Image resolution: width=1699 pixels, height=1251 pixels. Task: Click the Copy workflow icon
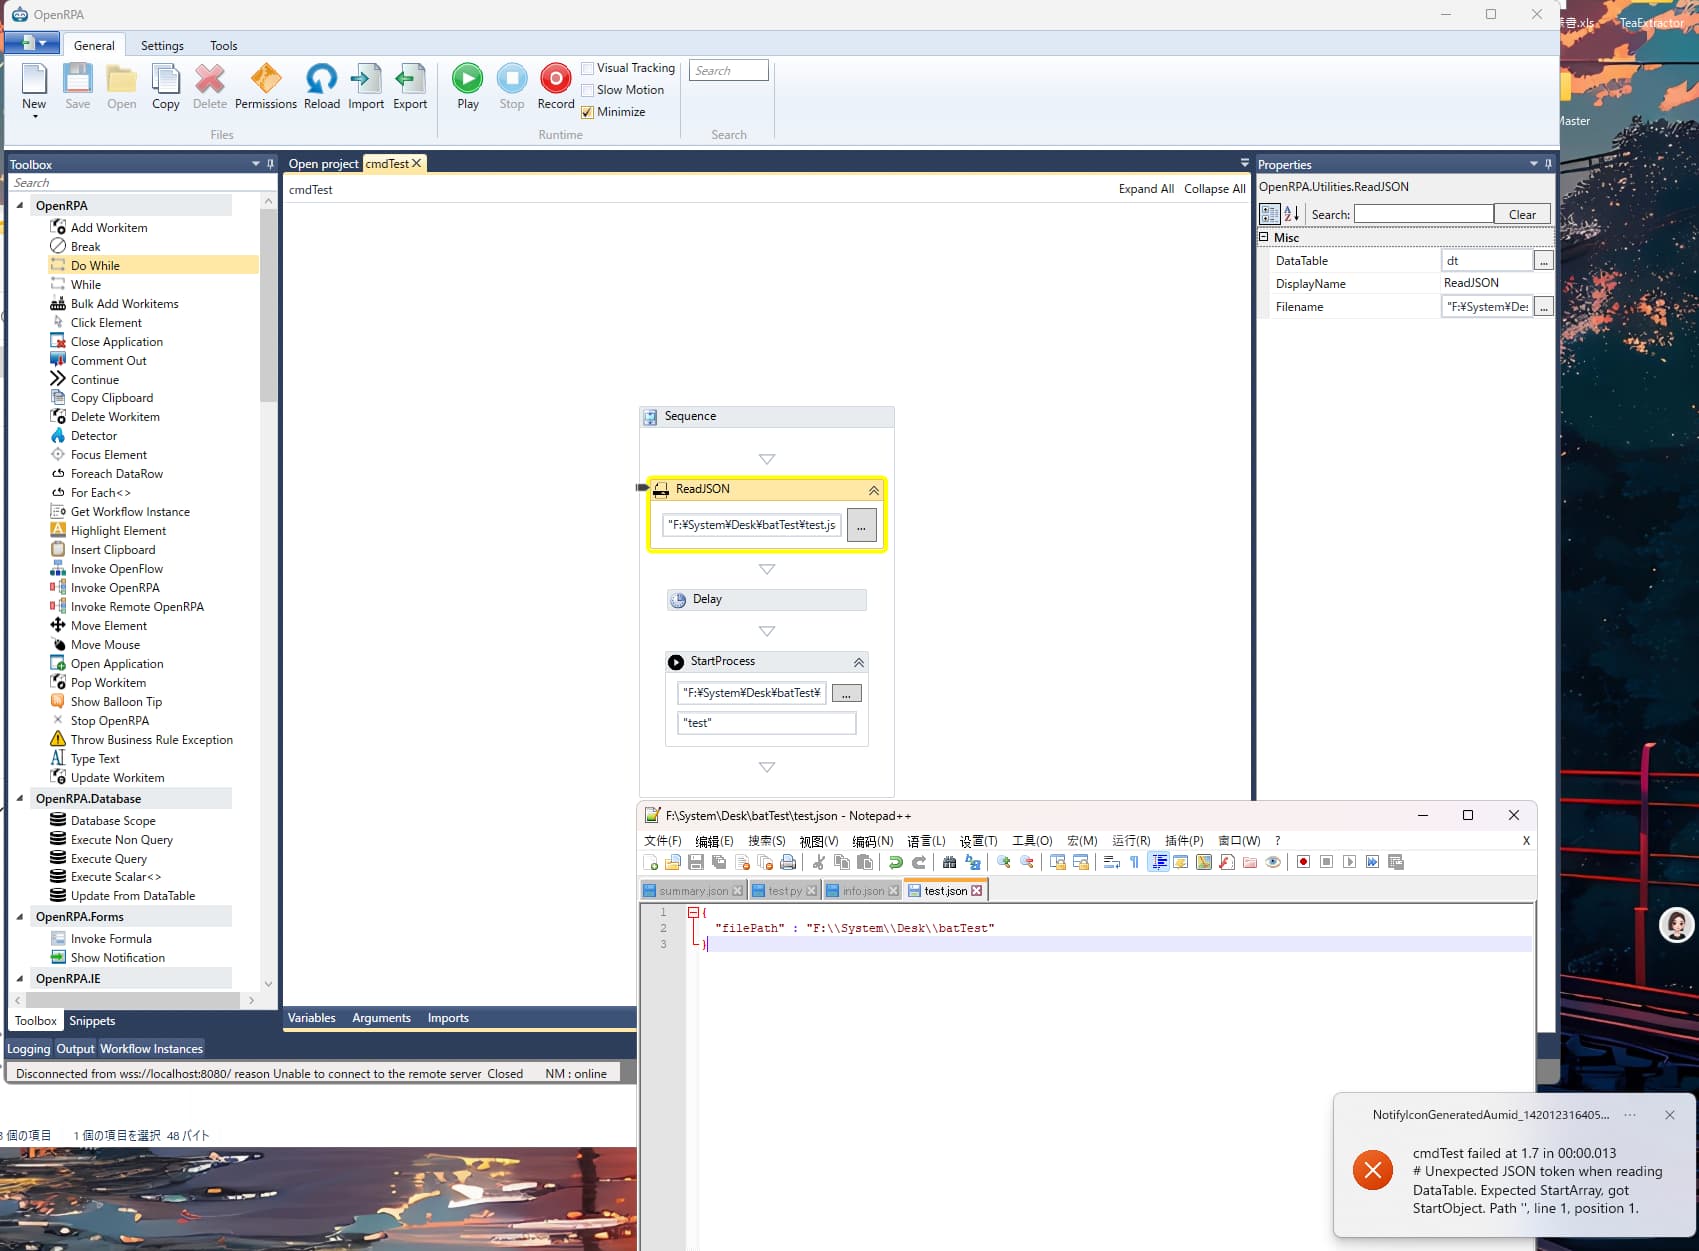[165, 79]
